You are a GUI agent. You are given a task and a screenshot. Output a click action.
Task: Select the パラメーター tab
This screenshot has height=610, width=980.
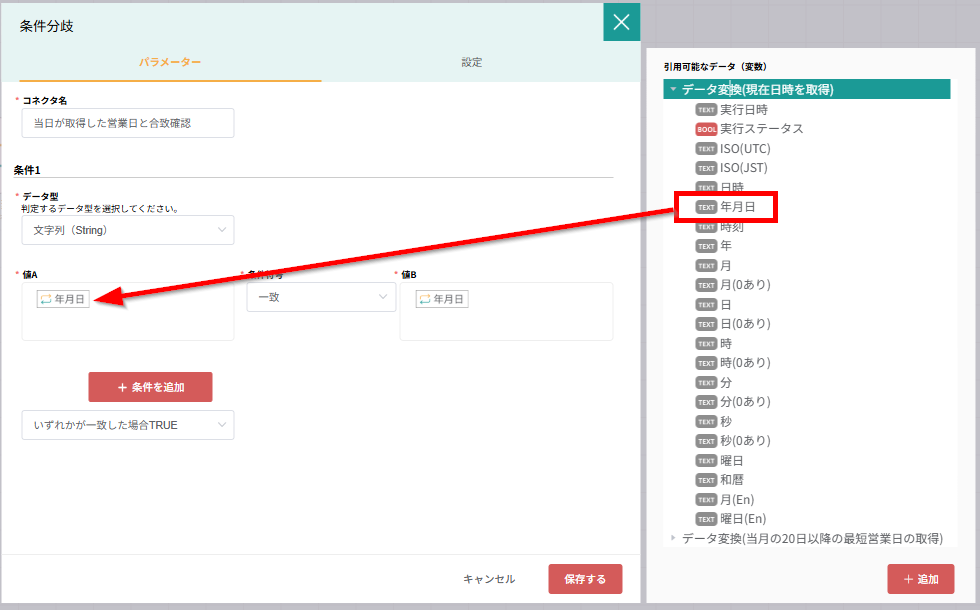170,62
